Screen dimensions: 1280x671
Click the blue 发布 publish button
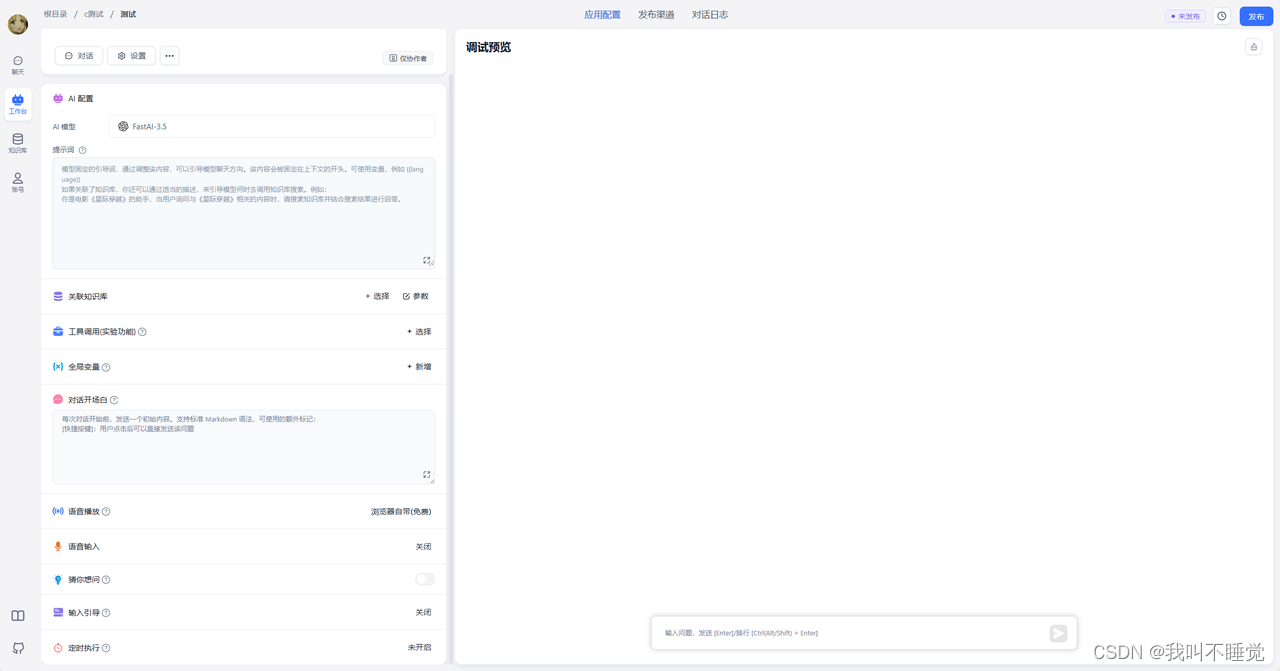[1256, 16]
